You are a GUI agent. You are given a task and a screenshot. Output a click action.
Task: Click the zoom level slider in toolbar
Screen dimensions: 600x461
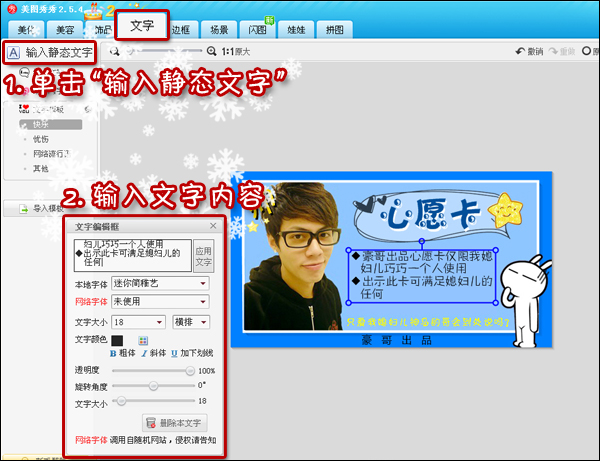[165, 51]
